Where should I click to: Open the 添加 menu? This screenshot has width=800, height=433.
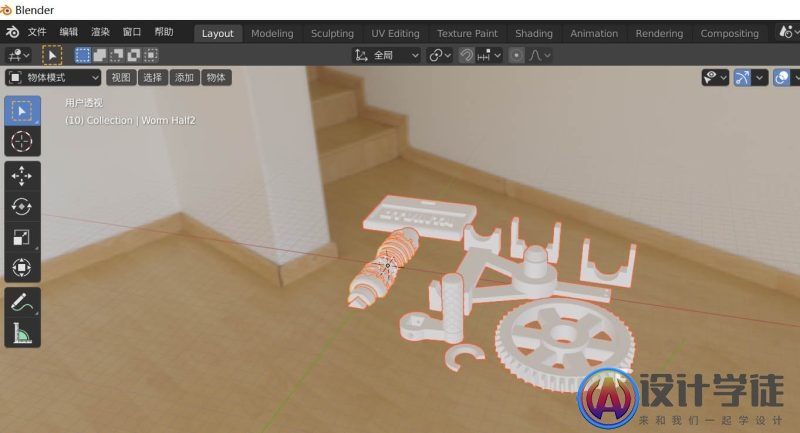tap(184, 78)
